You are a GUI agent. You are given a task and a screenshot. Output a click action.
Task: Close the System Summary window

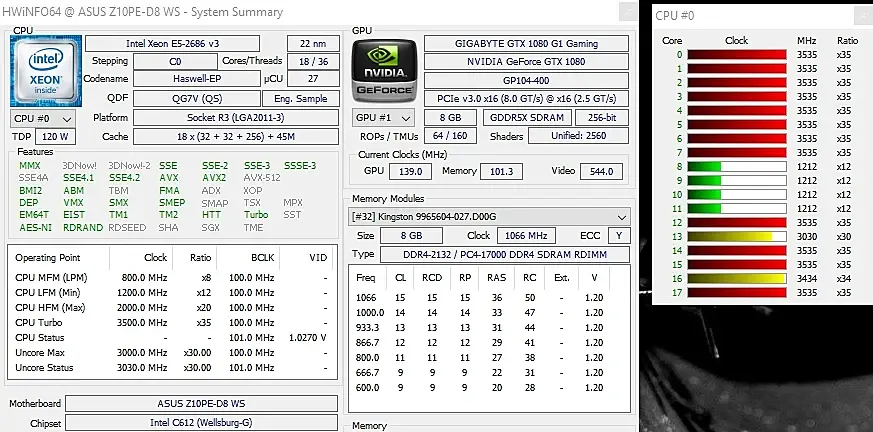click(x=629, y=12)
